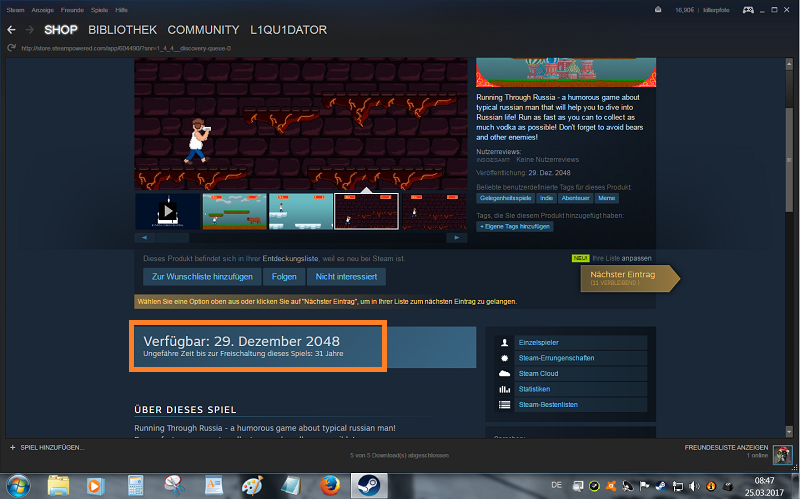The image size is (800, 499).
Task: Open the Hilfe menu
Action: [x=121, y=10]
